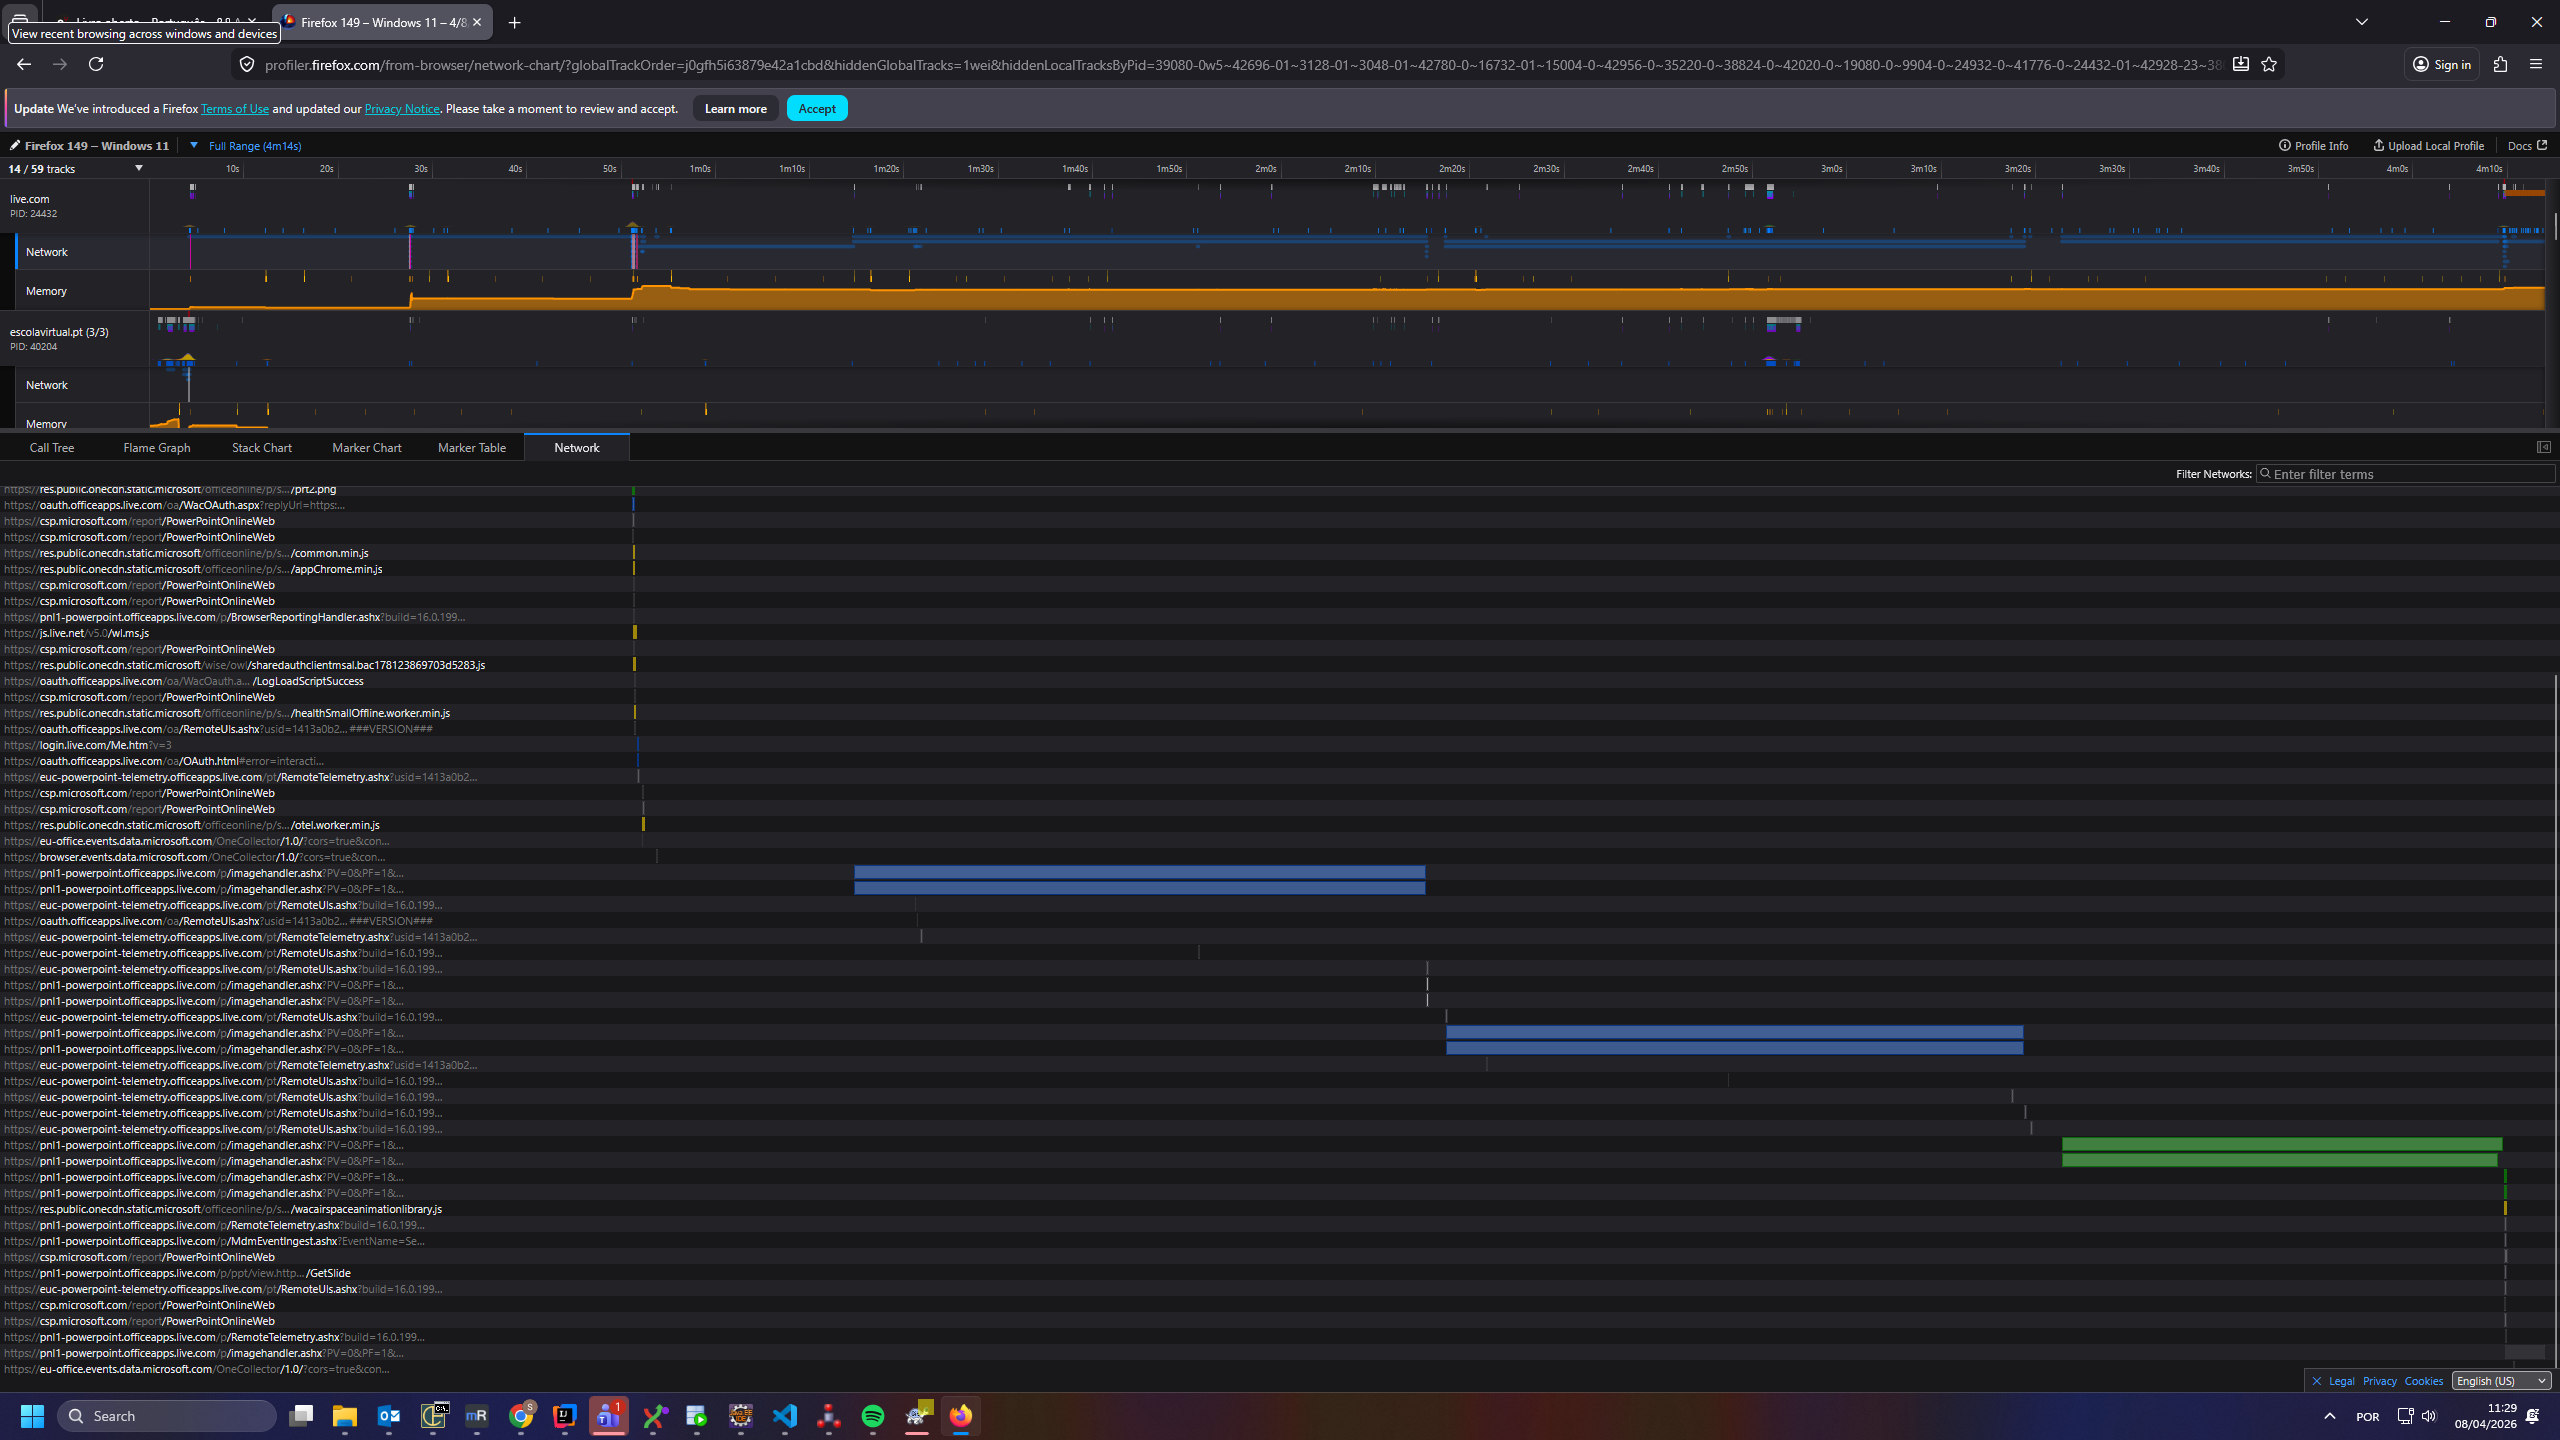Select the live.com PID 24432 process track
Viewport: 2560px width, 1440px height.
tap(75, 206)
